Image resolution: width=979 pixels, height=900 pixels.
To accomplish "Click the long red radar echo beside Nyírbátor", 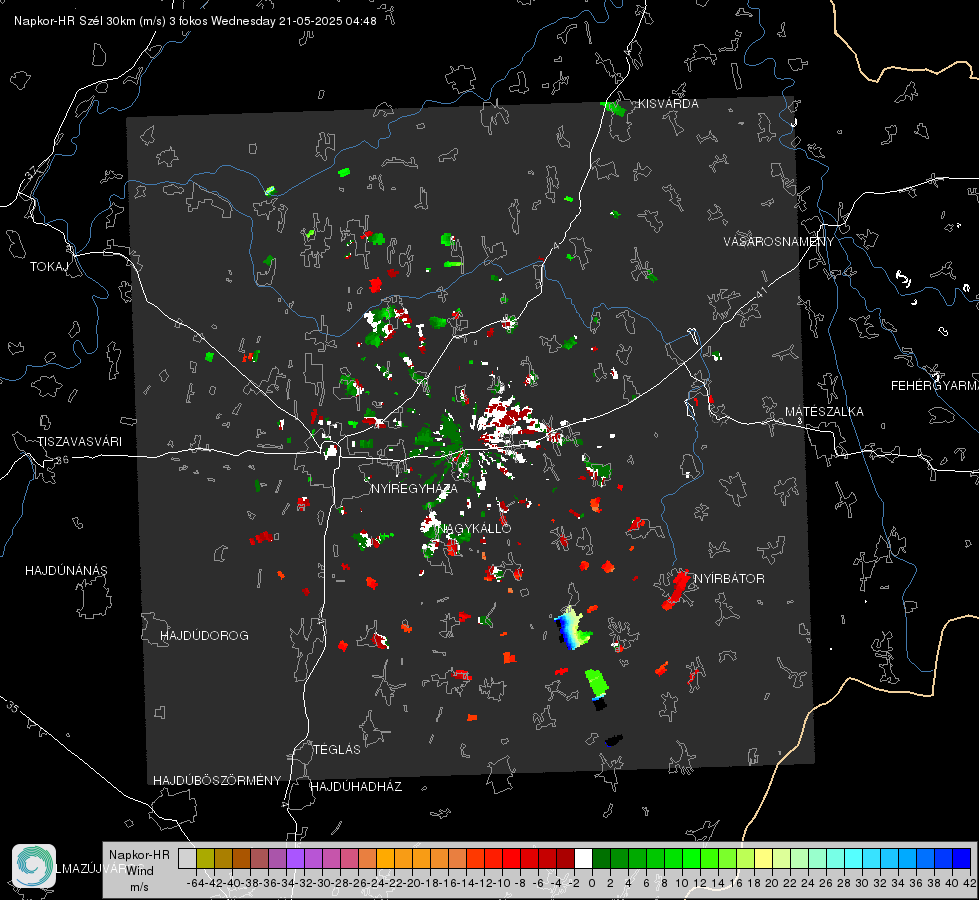I will click(676, 589).
